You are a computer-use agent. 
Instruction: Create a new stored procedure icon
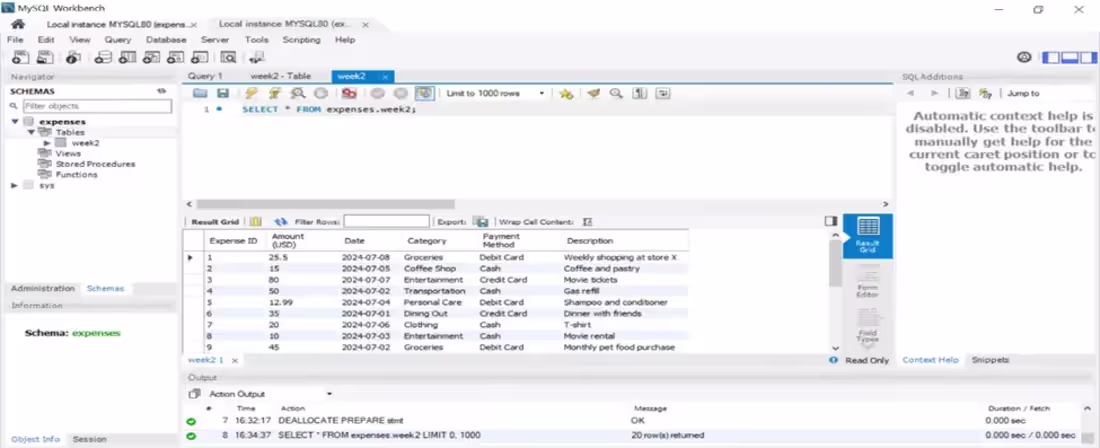[176, 57]
